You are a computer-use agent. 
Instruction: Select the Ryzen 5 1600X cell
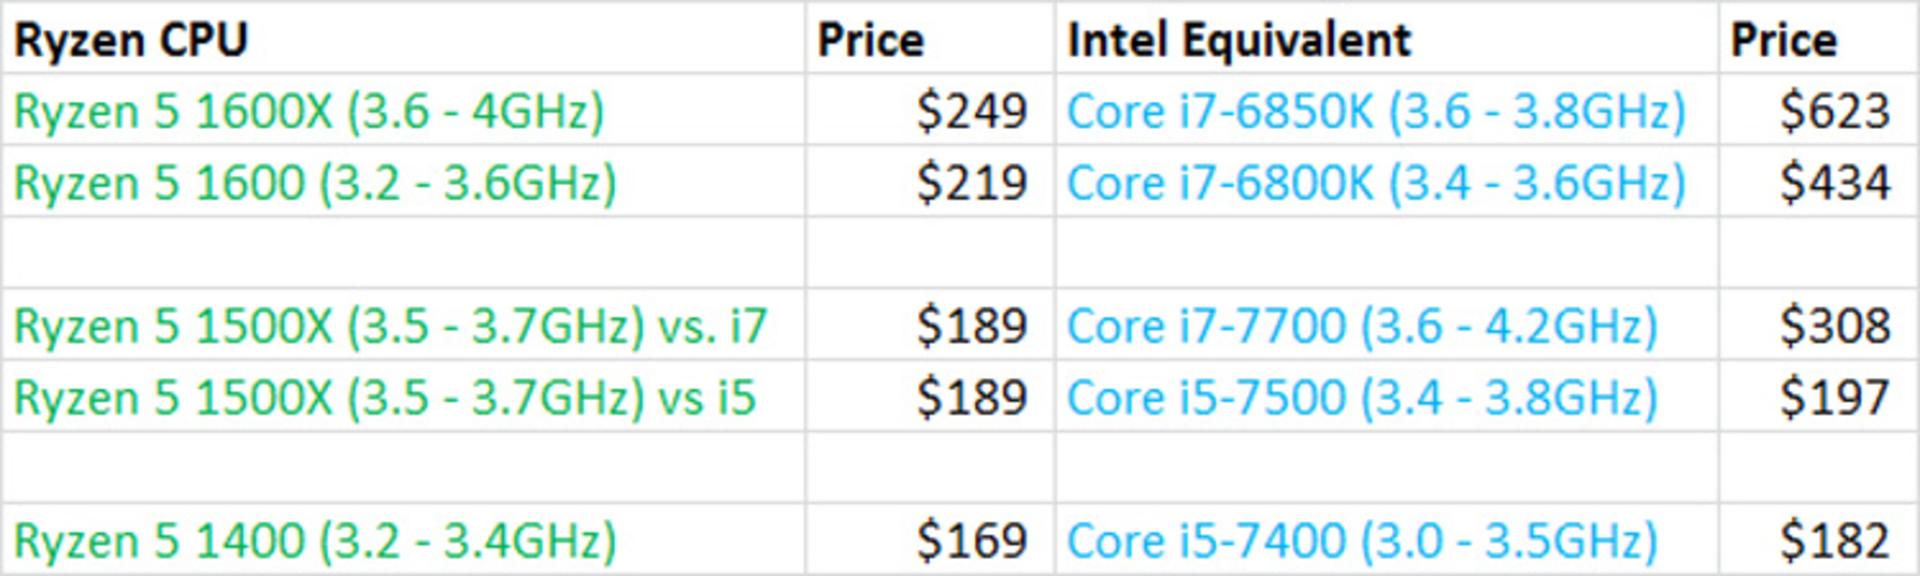(x=403, y=110)
